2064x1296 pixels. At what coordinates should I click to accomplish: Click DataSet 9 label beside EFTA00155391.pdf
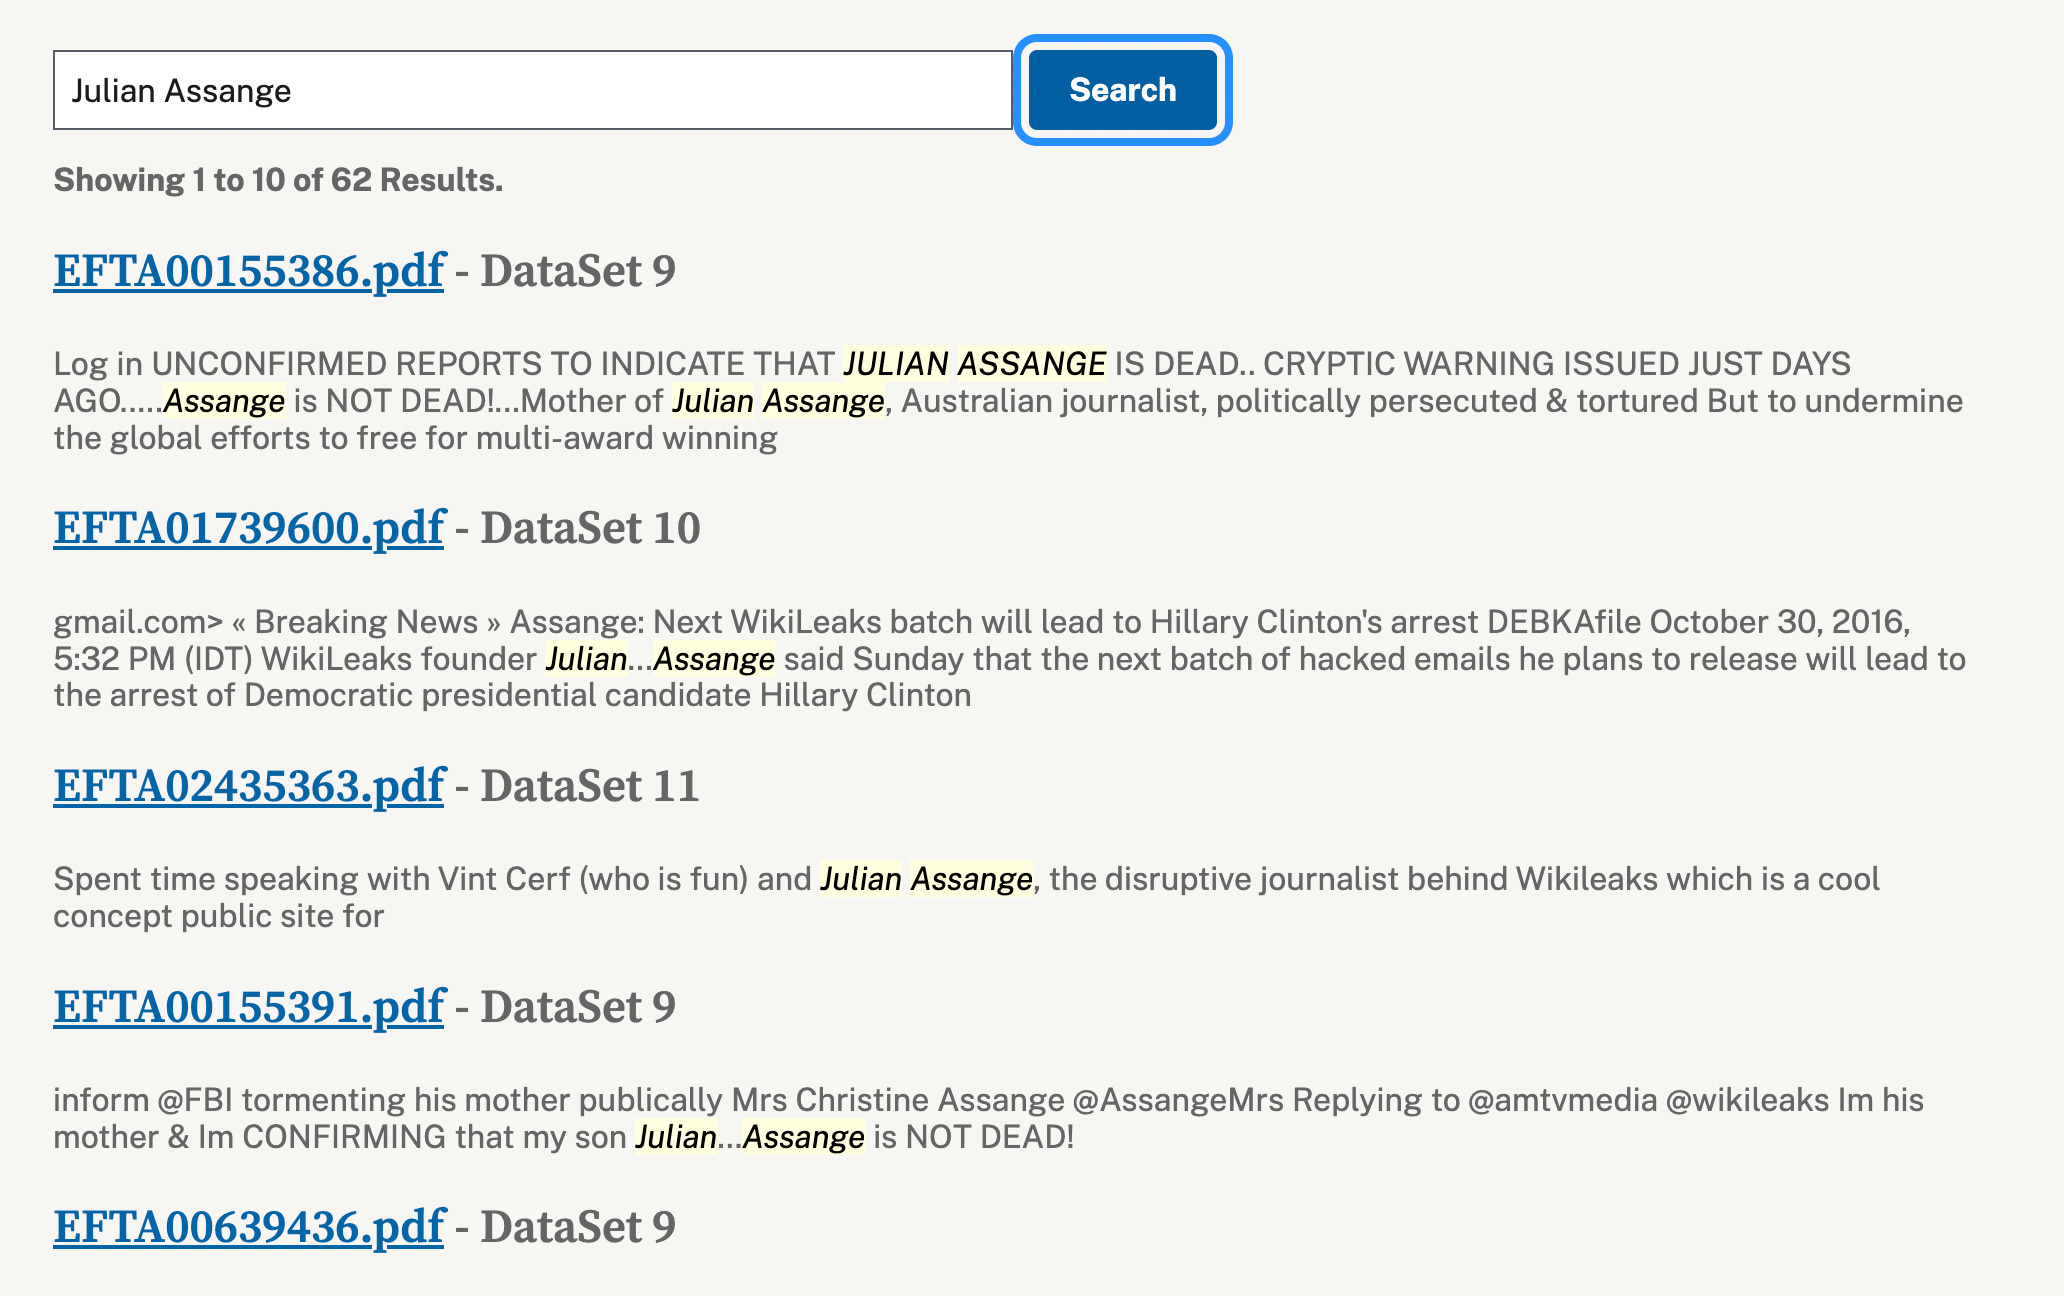coord(578,1007)
